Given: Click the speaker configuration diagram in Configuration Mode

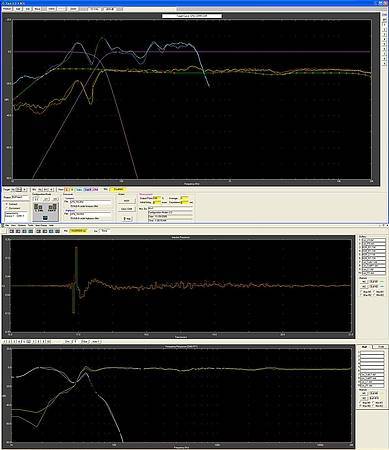Looking at the screenshot, I should coord(46,212).
